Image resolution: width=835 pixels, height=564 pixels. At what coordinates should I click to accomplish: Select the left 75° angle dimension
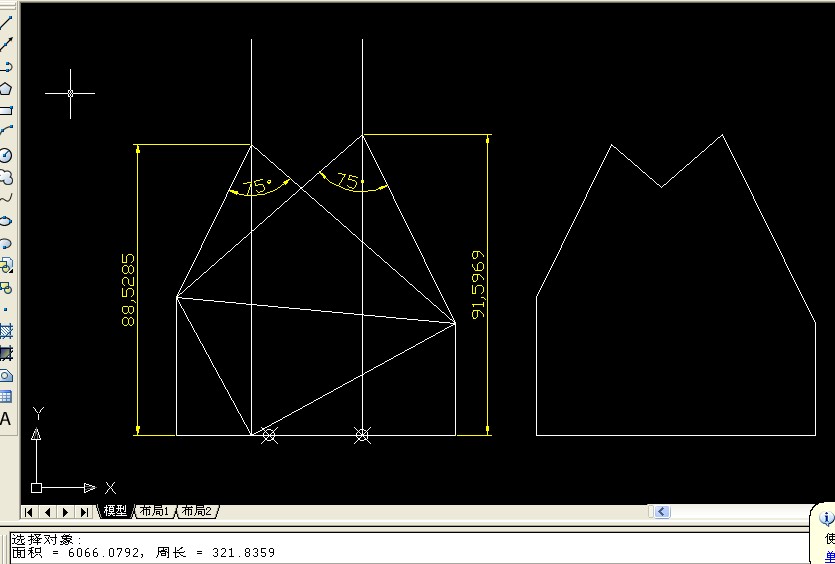(x=258, y=186)
